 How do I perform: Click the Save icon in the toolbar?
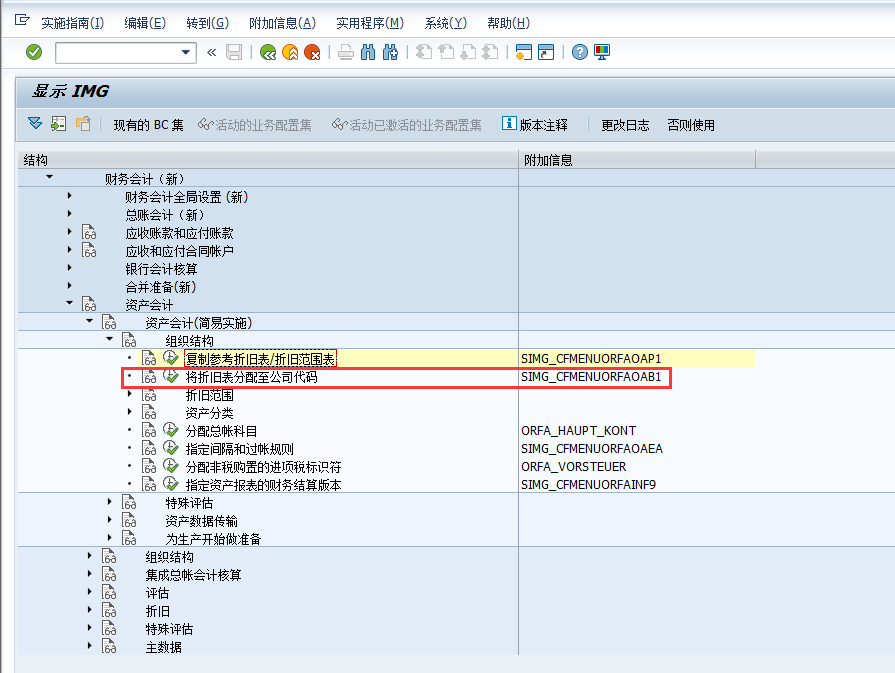tap(234, 52)
